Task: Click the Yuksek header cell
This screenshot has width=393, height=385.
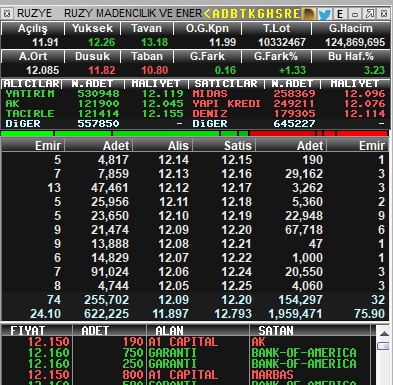Action: [x=92, y=29]
